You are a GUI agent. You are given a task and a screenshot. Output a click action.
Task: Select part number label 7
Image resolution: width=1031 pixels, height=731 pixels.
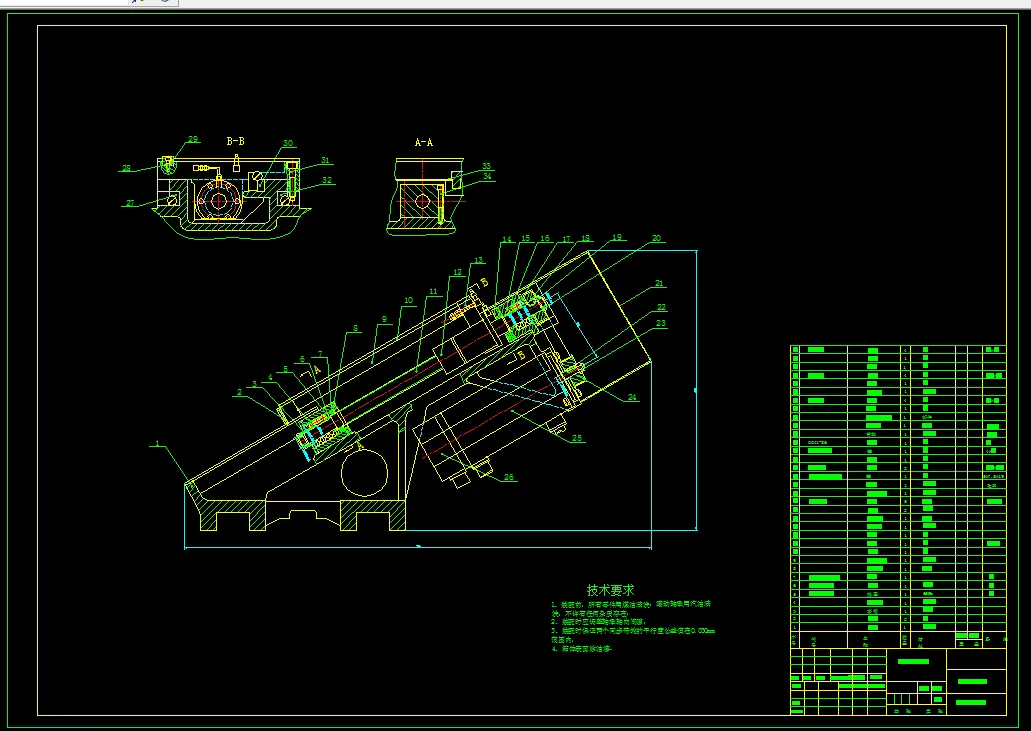click(320, 354)
